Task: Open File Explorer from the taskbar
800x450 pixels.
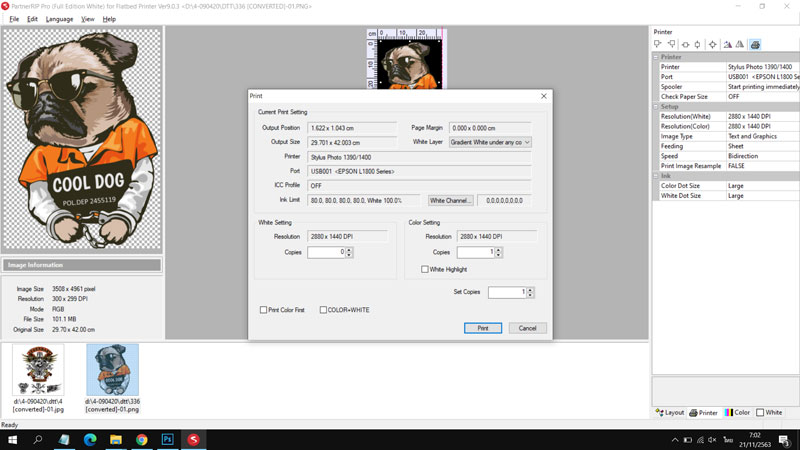Action: click(116, 439)
